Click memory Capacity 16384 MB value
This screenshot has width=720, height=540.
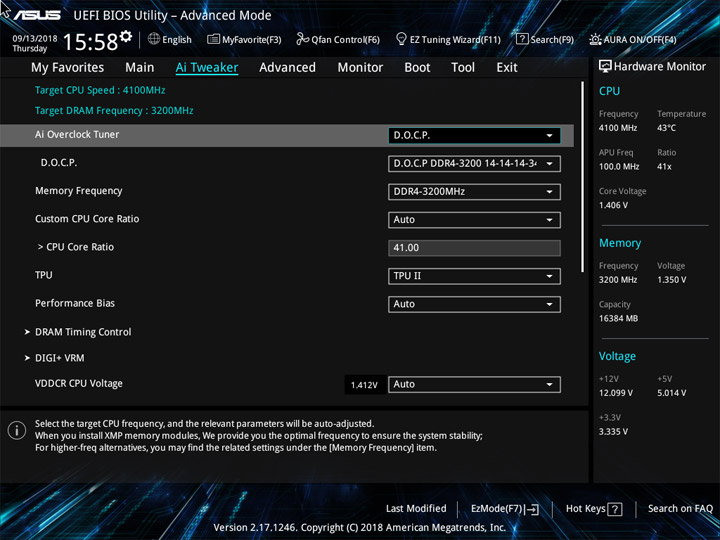click(618, 318)
